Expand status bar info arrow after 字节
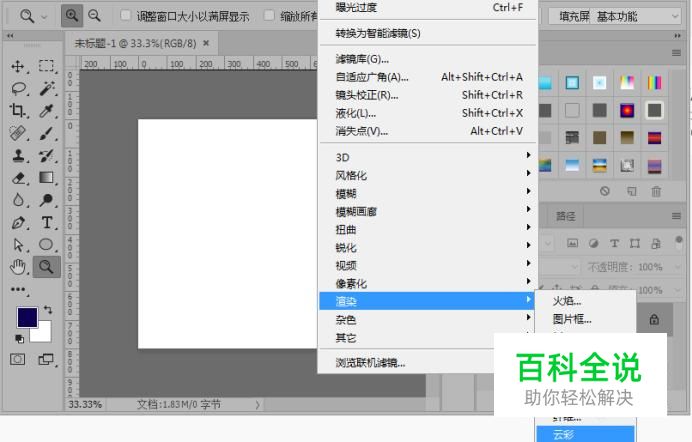 [x=258, y=405]
